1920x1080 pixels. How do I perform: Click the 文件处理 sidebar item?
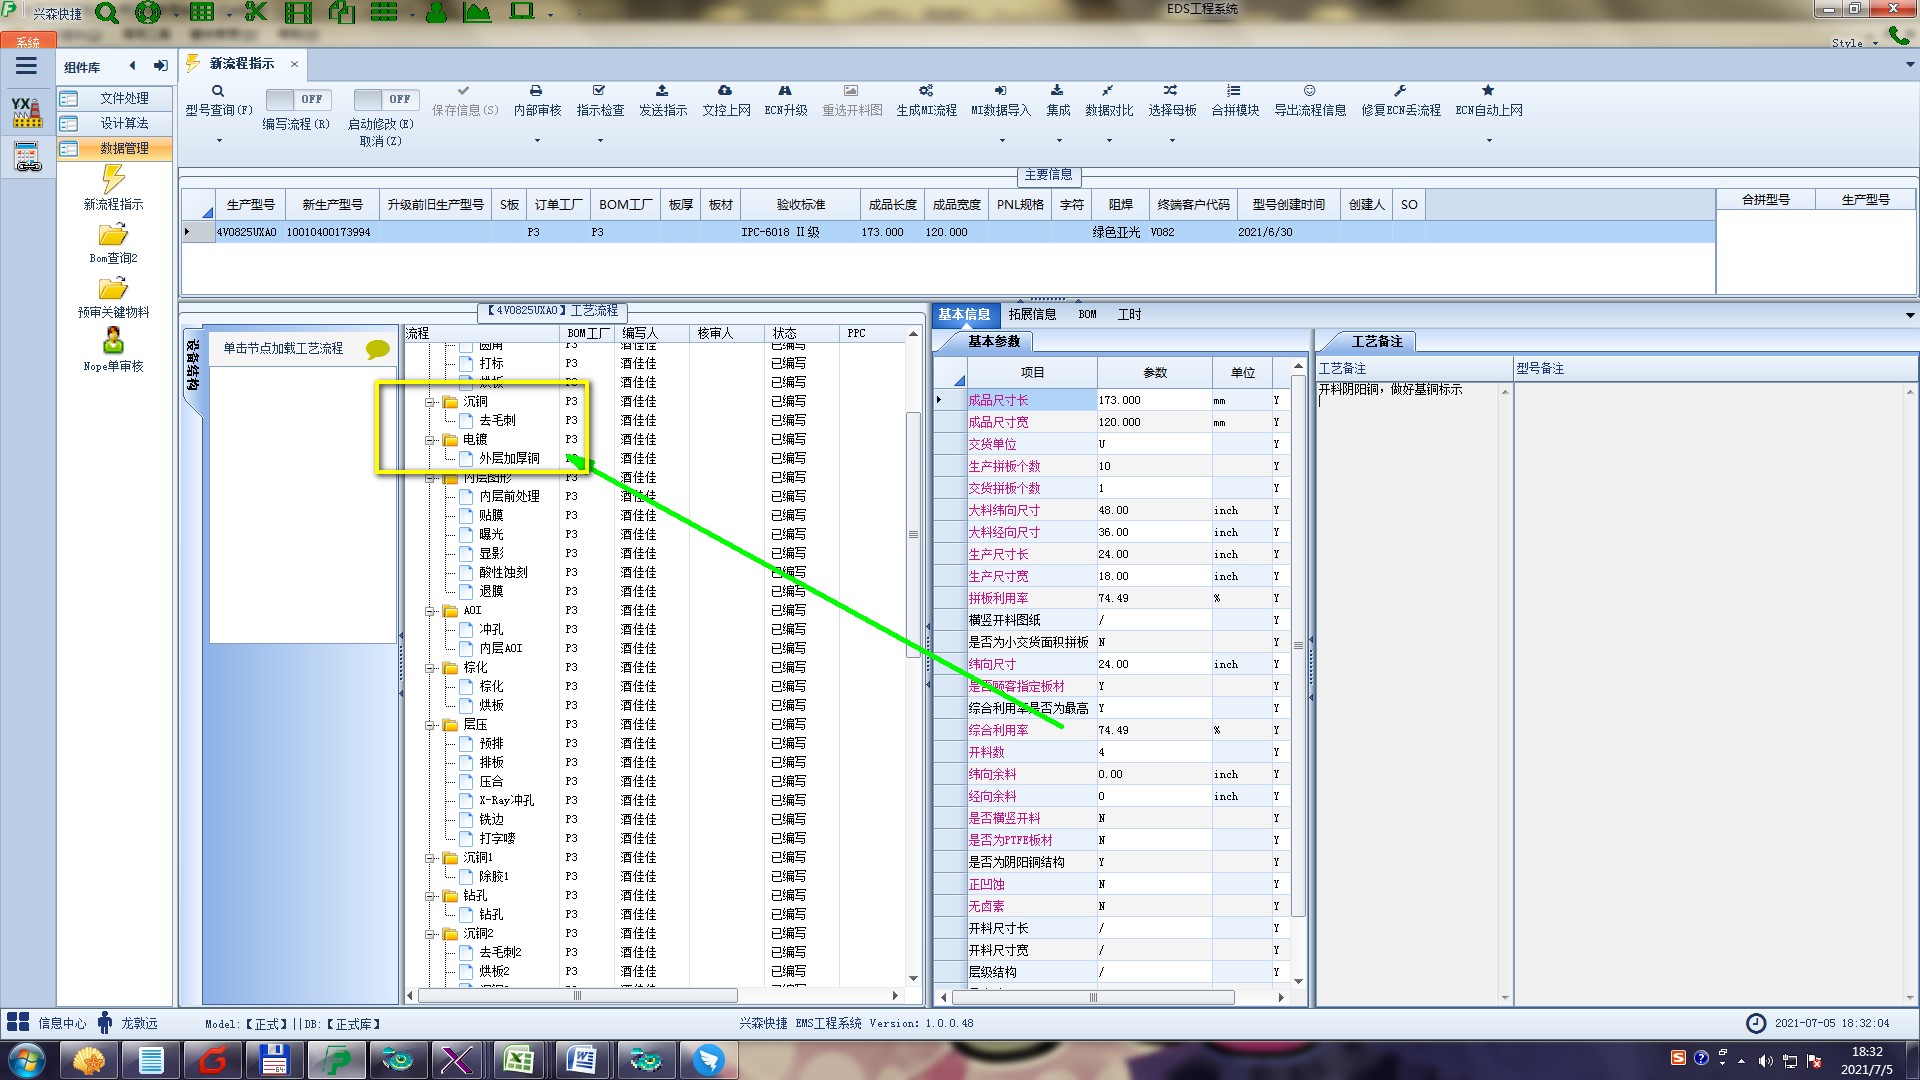point(124,98)
